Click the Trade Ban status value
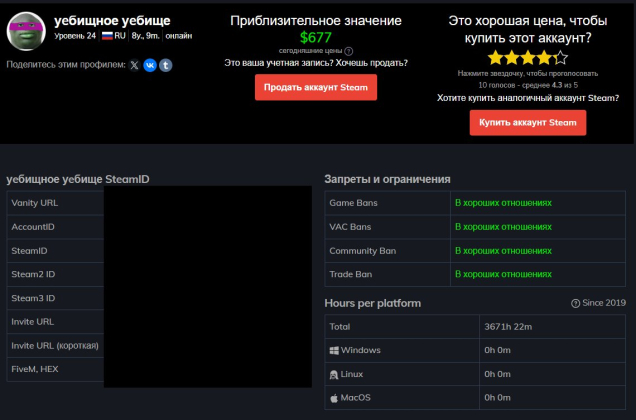 pos(503,274)
